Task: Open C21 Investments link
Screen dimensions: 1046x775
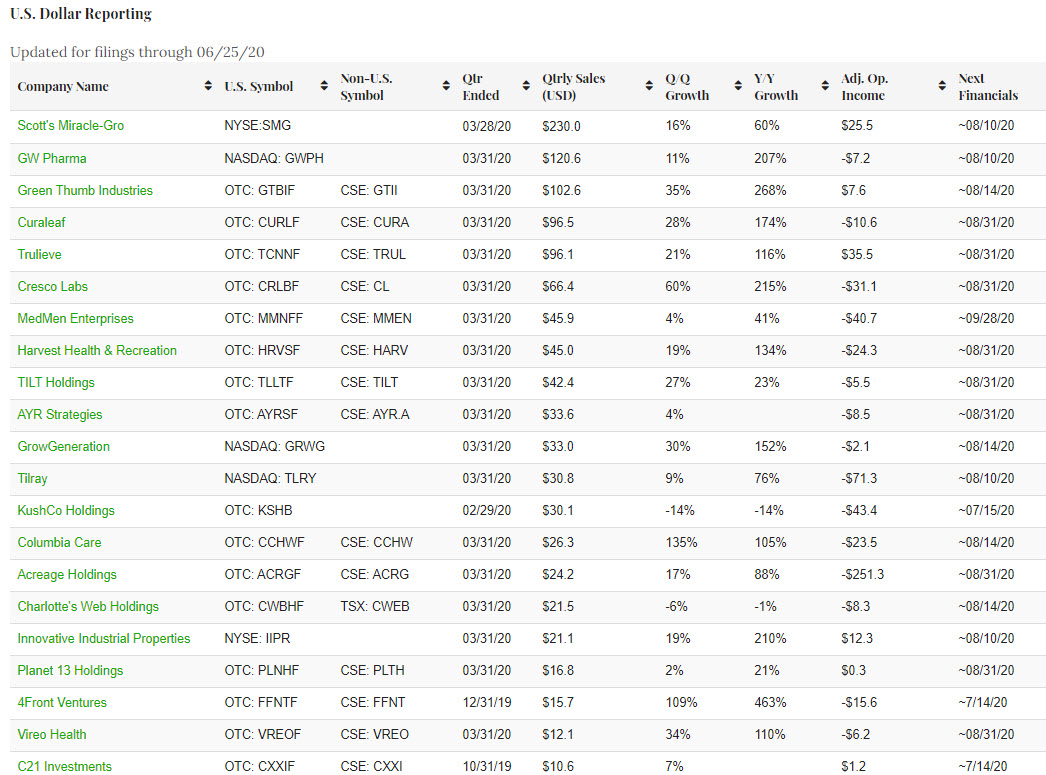Action: (x=65, y=766)
